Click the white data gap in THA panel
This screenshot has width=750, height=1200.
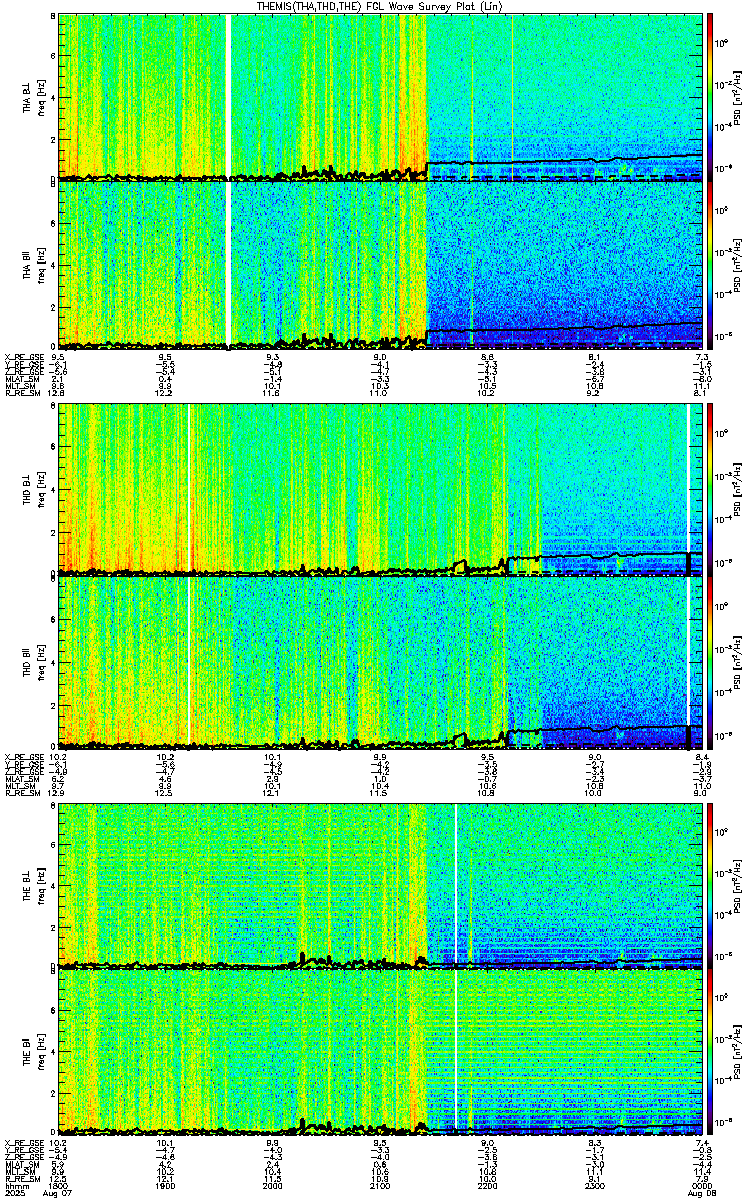pos(229,180)
